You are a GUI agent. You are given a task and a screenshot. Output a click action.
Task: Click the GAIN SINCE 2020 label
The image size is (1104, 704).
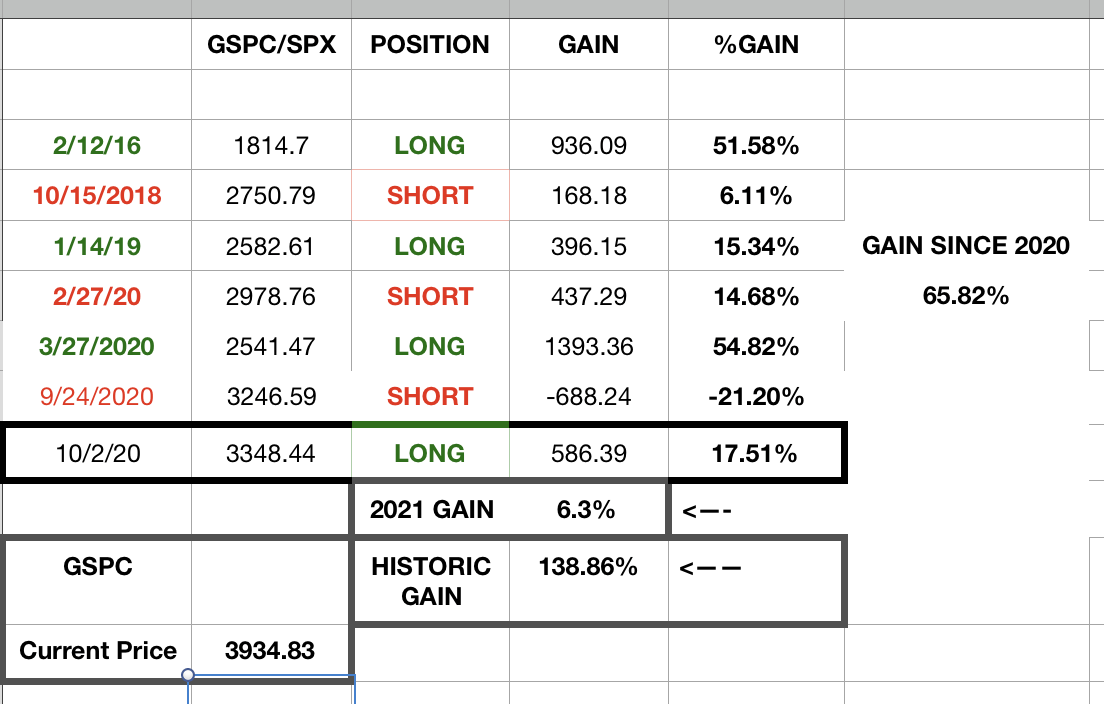pyautogui.click(x=966, y=246)
